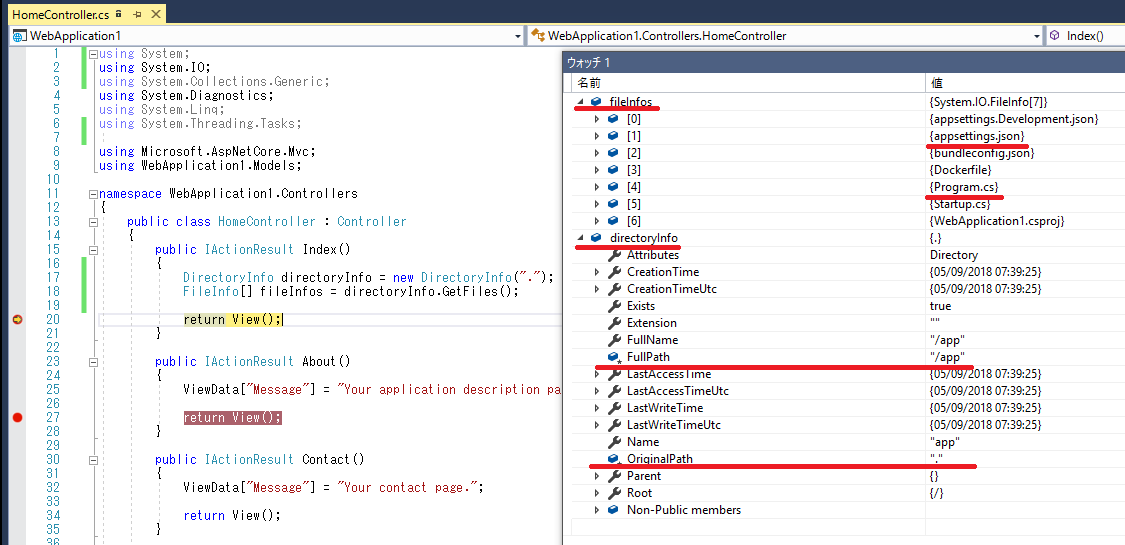Click the 値 column header
Viewport: 1125px width, 545px height.
pos(936,83)
